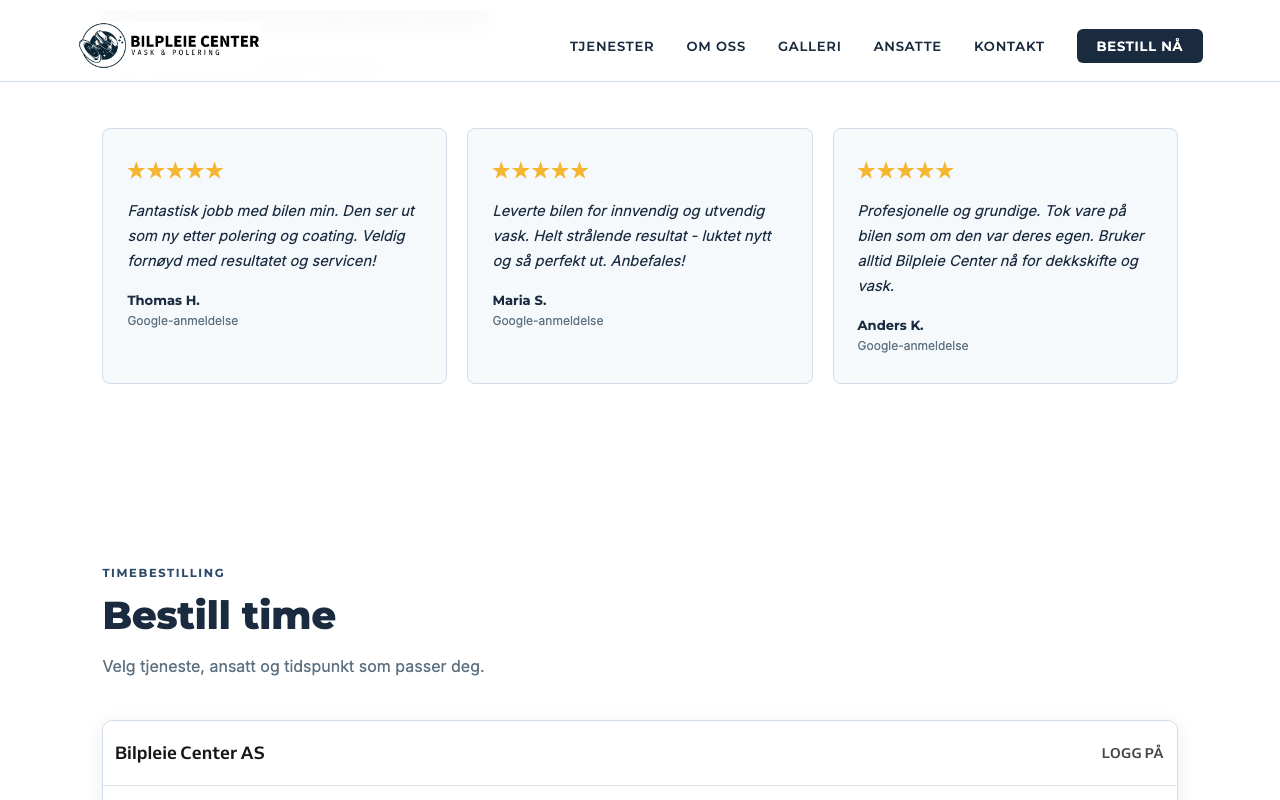
Task: Click the Bilpleie Center AS booking title
Action: tap(190, 753)
